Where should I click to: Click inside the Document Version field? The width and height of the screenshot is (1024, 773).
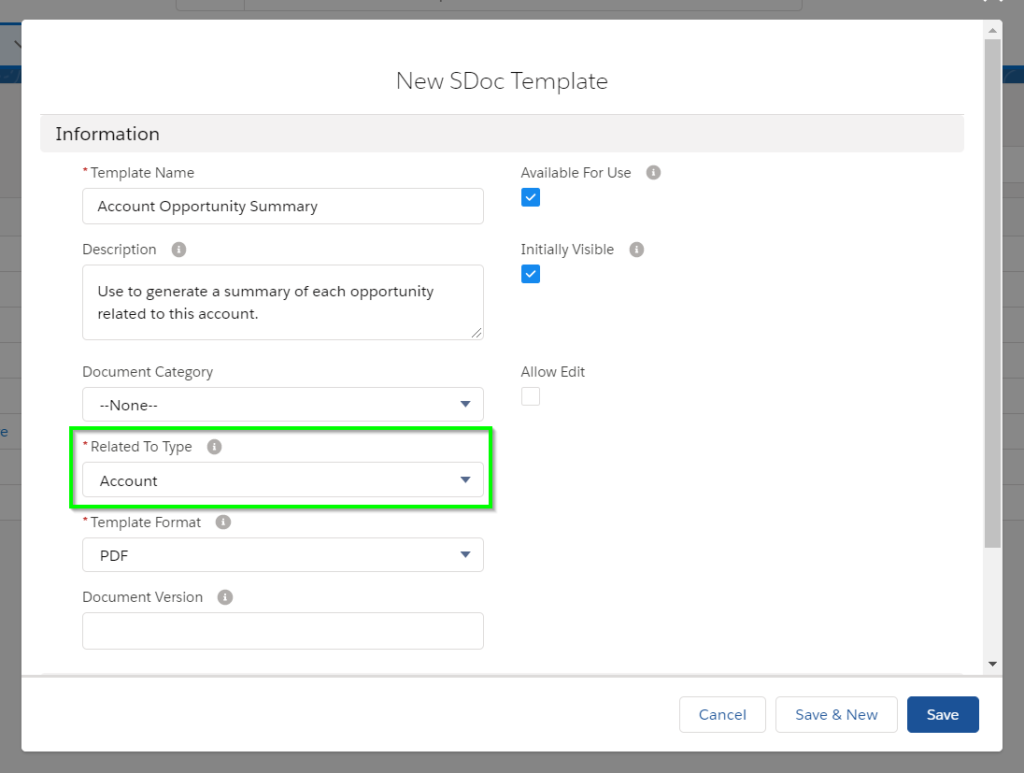click(x=282, y=630)
